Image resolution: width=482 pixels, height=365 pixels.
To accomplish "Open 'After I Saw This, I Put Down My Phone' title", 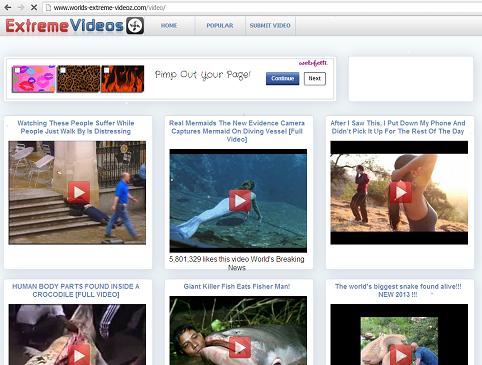I will coord(398,127).
